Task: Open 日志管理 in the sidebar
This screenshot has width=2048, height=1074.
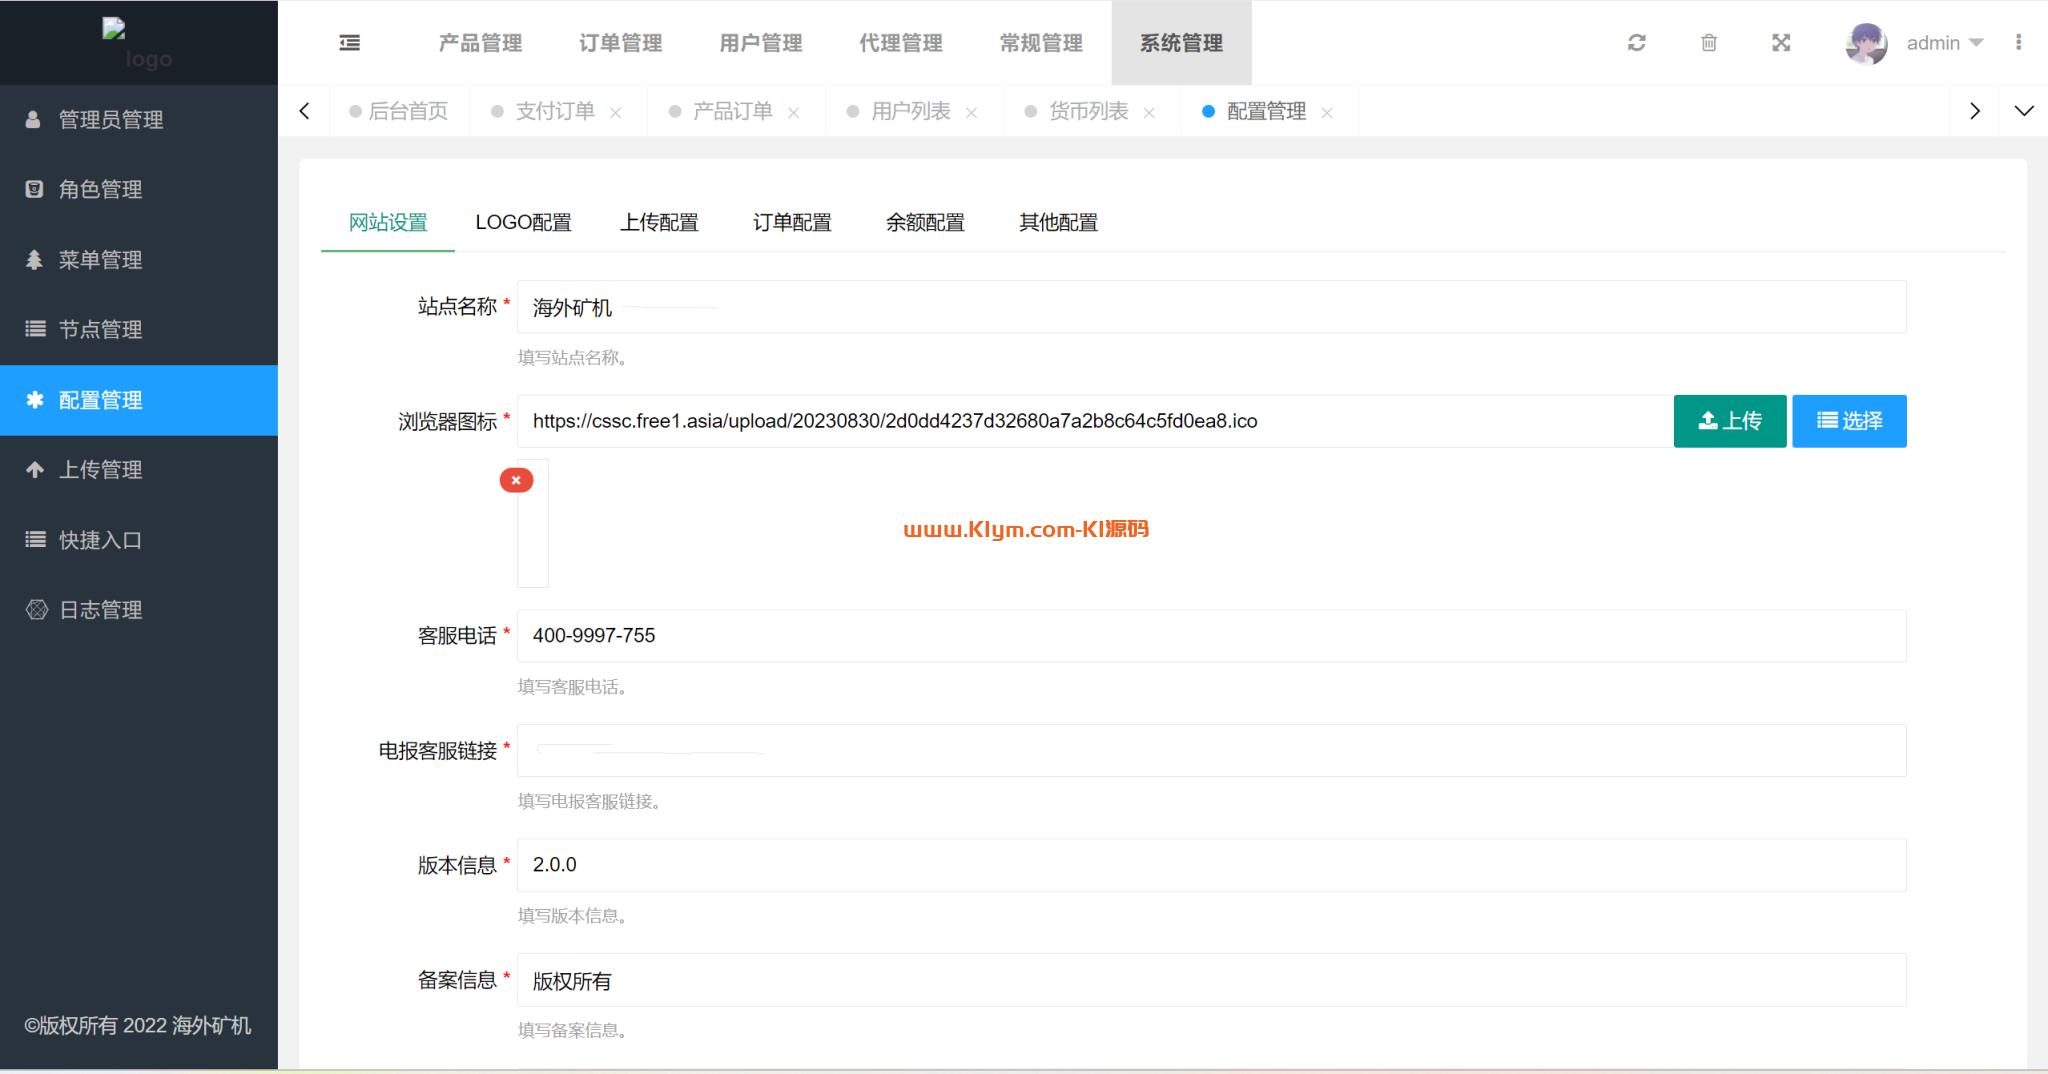Action: (x=100, y=610)
